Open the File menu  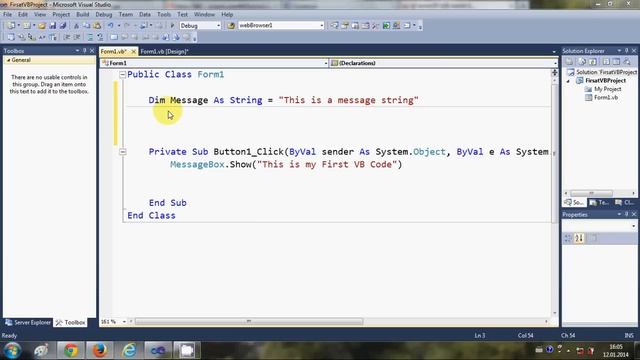pyautogui.click(x=7, y=14)
